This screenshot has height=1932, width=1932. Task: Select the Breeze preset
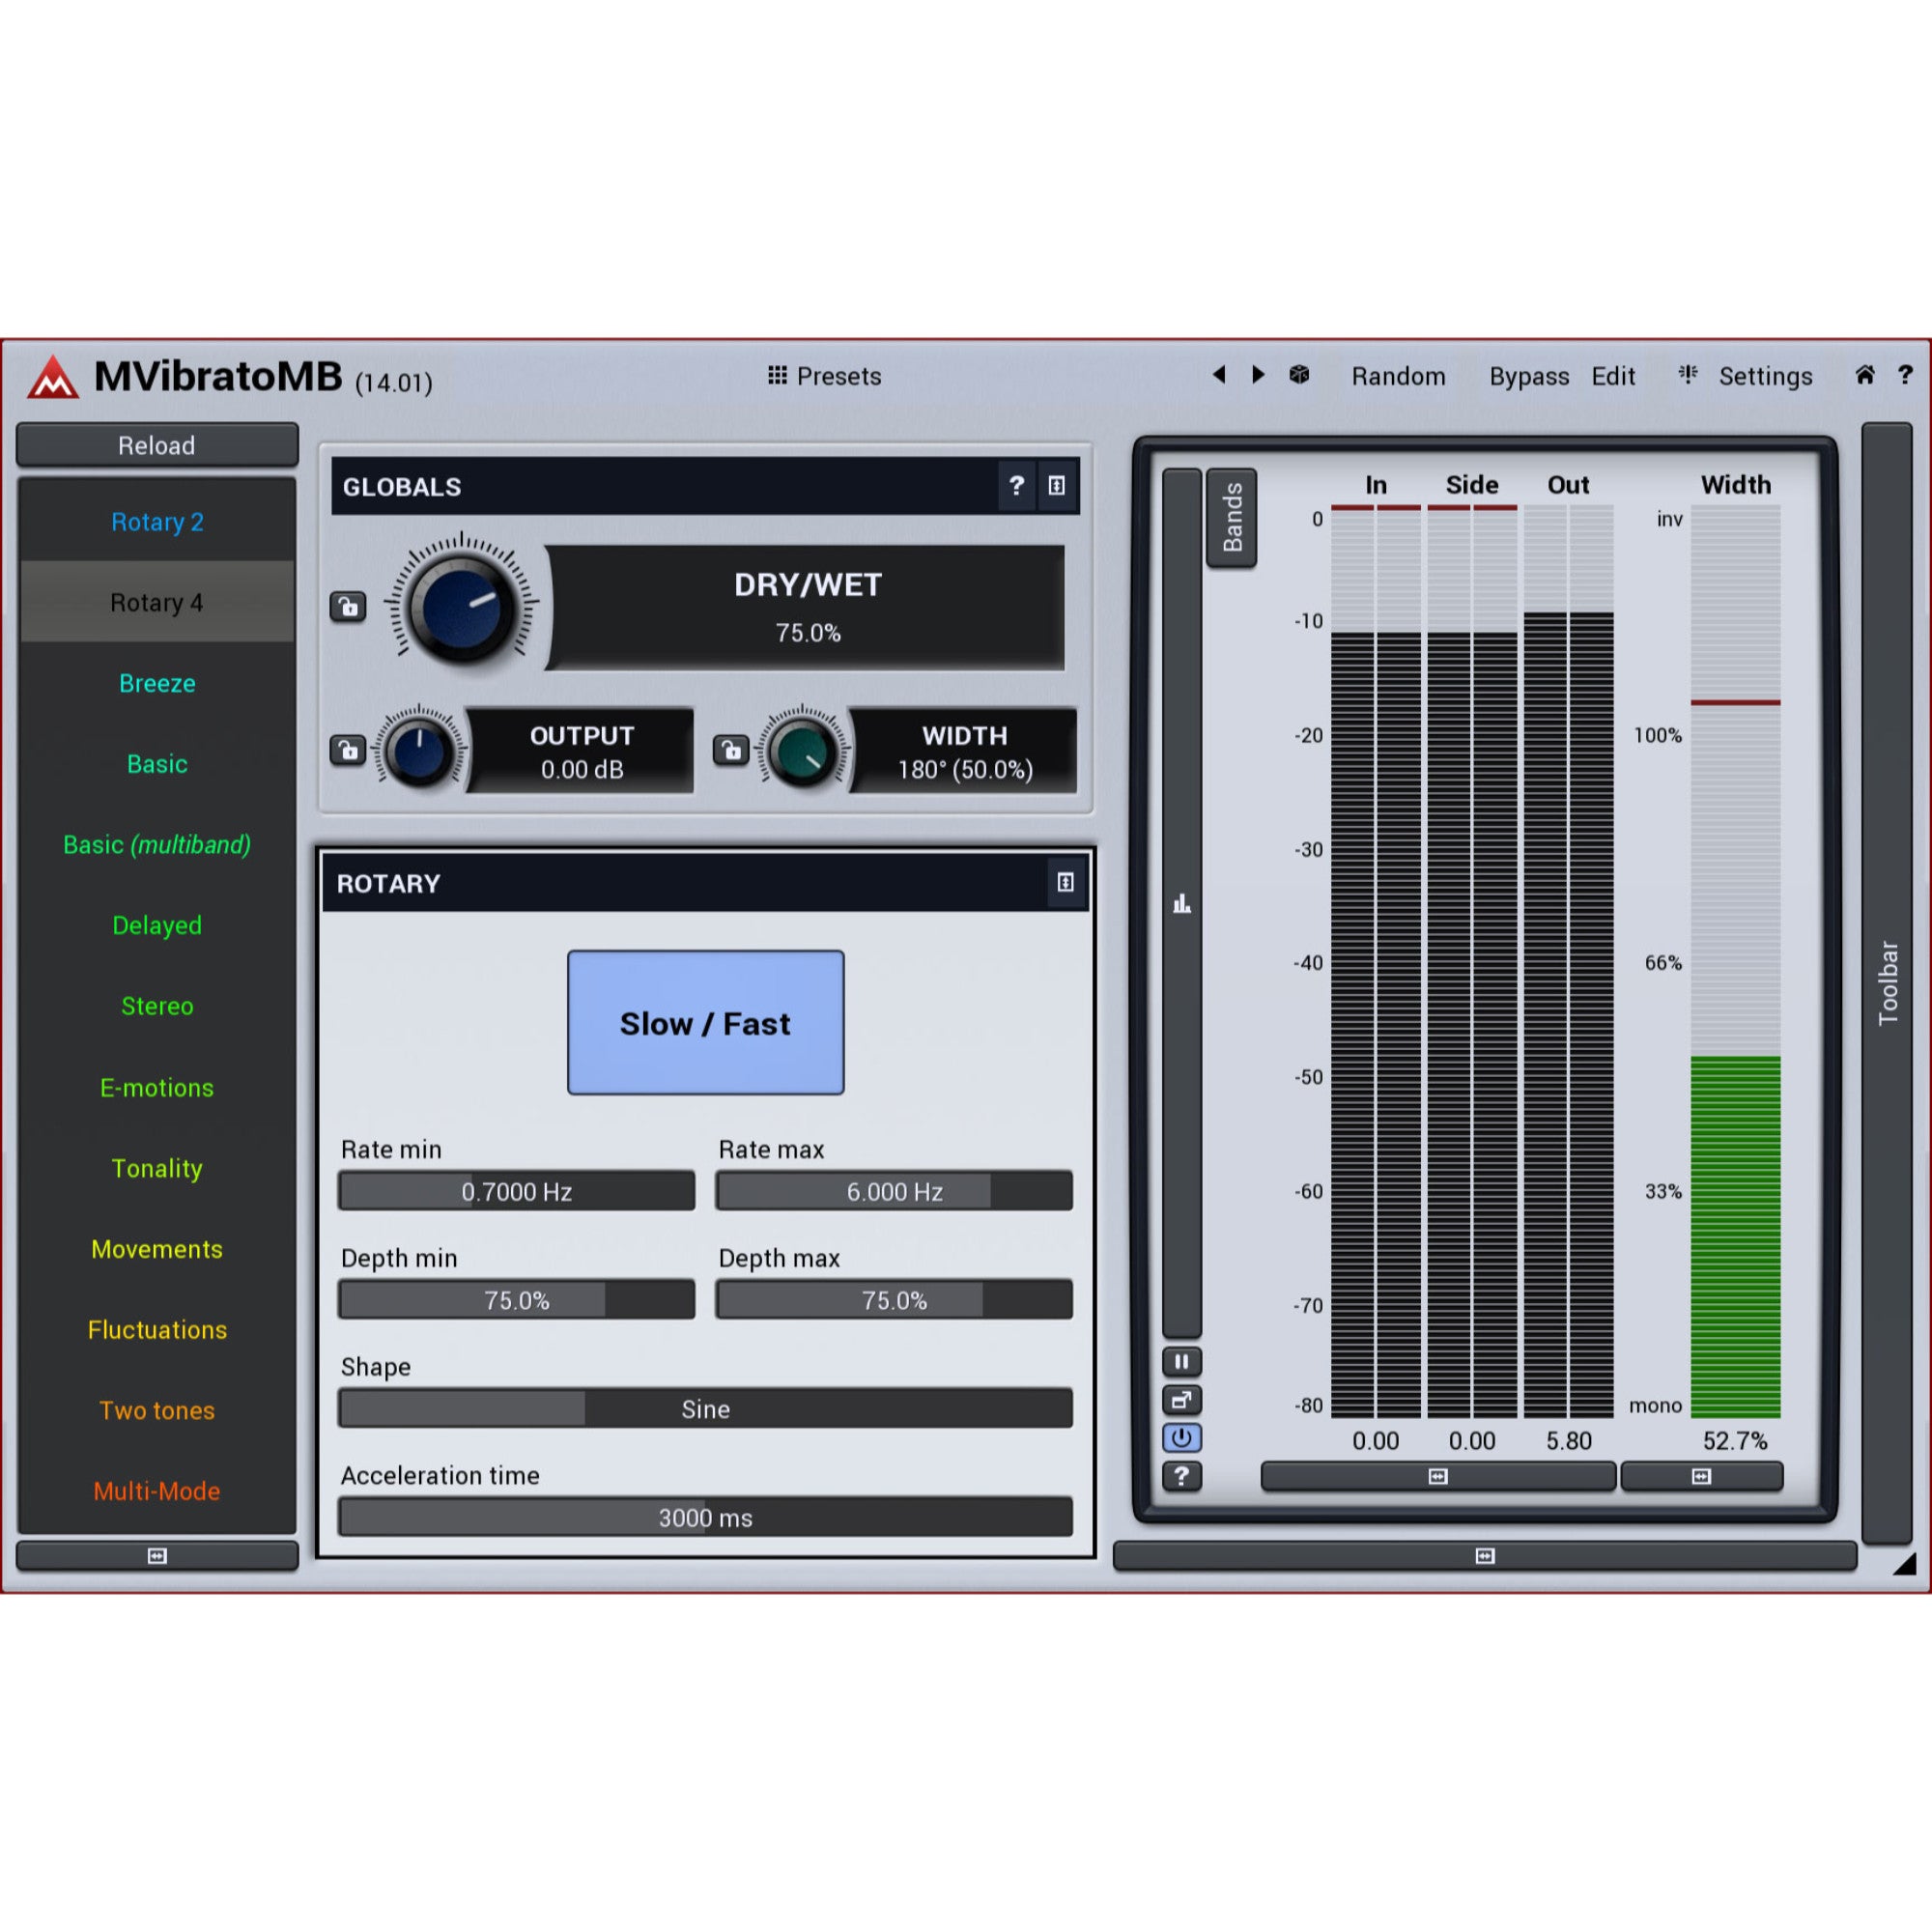pyautogui.click(x=157, y=683)
